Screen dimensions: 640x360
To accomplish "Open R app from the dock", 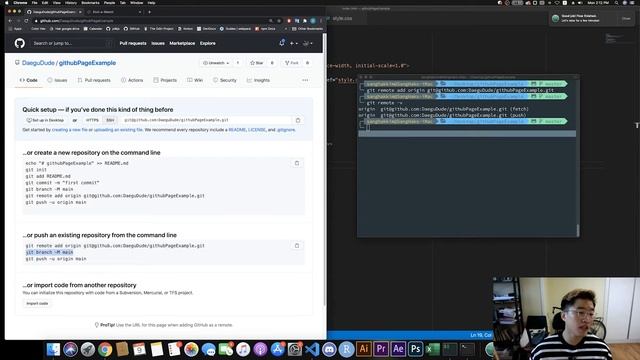I will pos(346,349).
